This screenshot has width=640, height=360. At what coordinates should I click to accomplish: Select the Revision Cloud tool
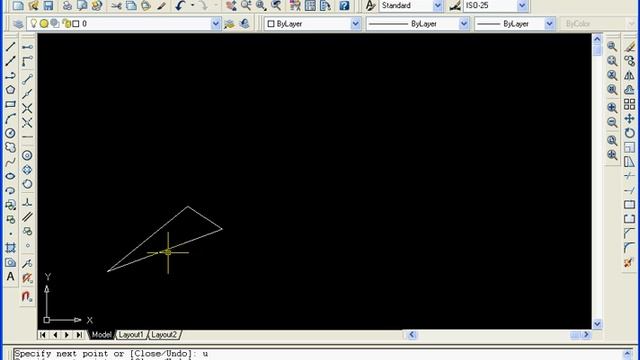11,147
